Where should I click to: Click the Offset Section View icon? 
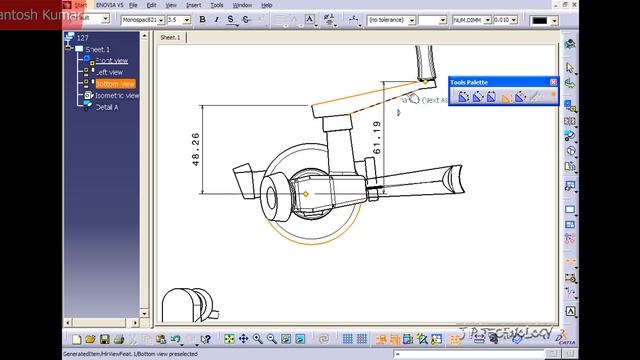(570, 121)
